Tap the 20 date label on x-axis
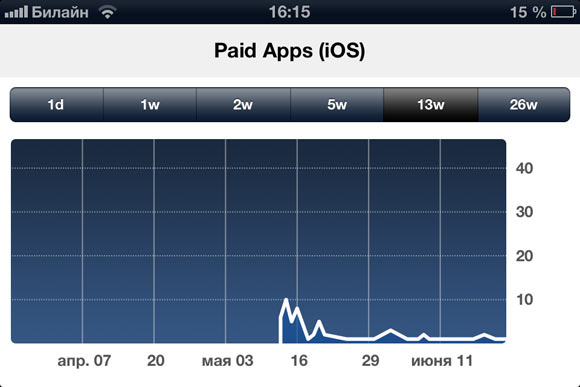 point(156,360)
